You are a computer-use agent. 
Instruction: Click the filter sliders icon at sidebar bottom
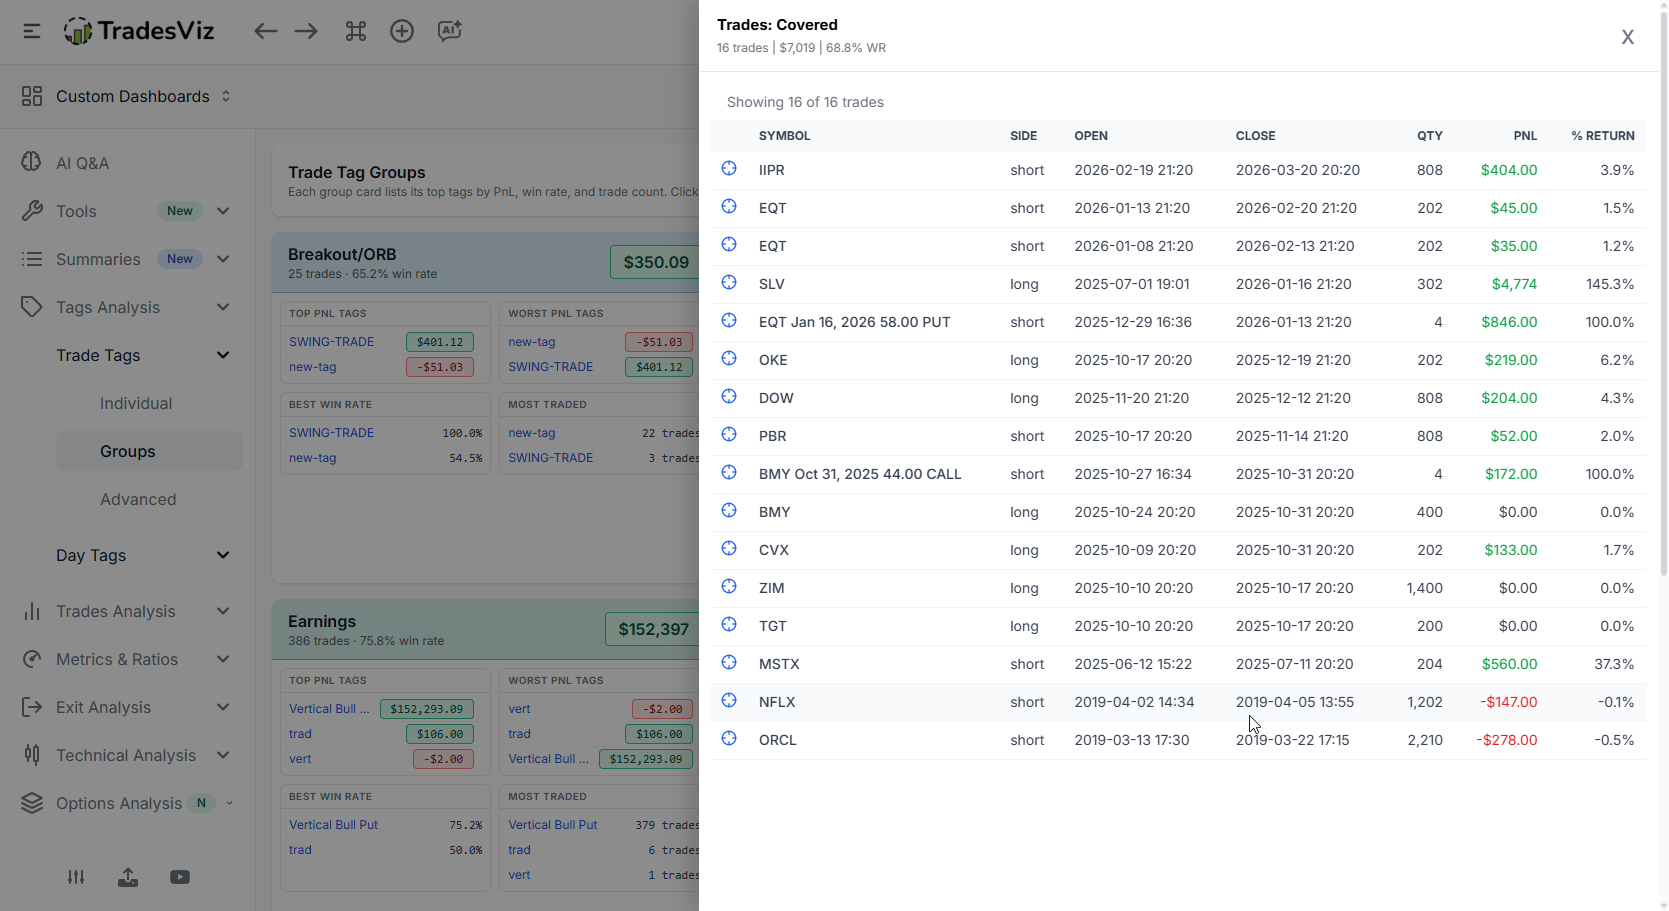pos(76,877)
